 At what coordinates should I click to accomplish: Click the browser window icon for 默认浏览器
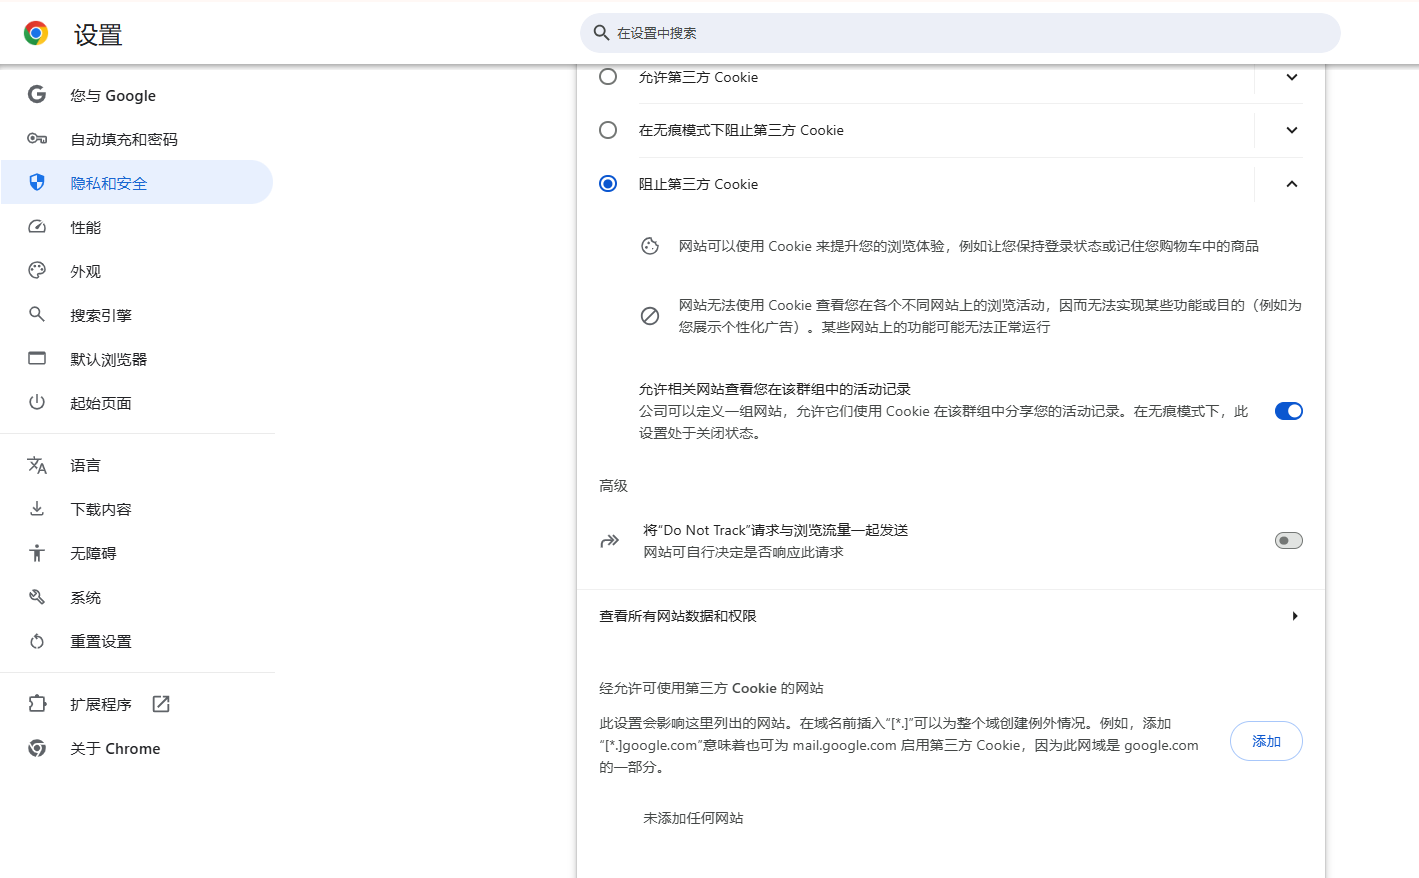(37, 358)
